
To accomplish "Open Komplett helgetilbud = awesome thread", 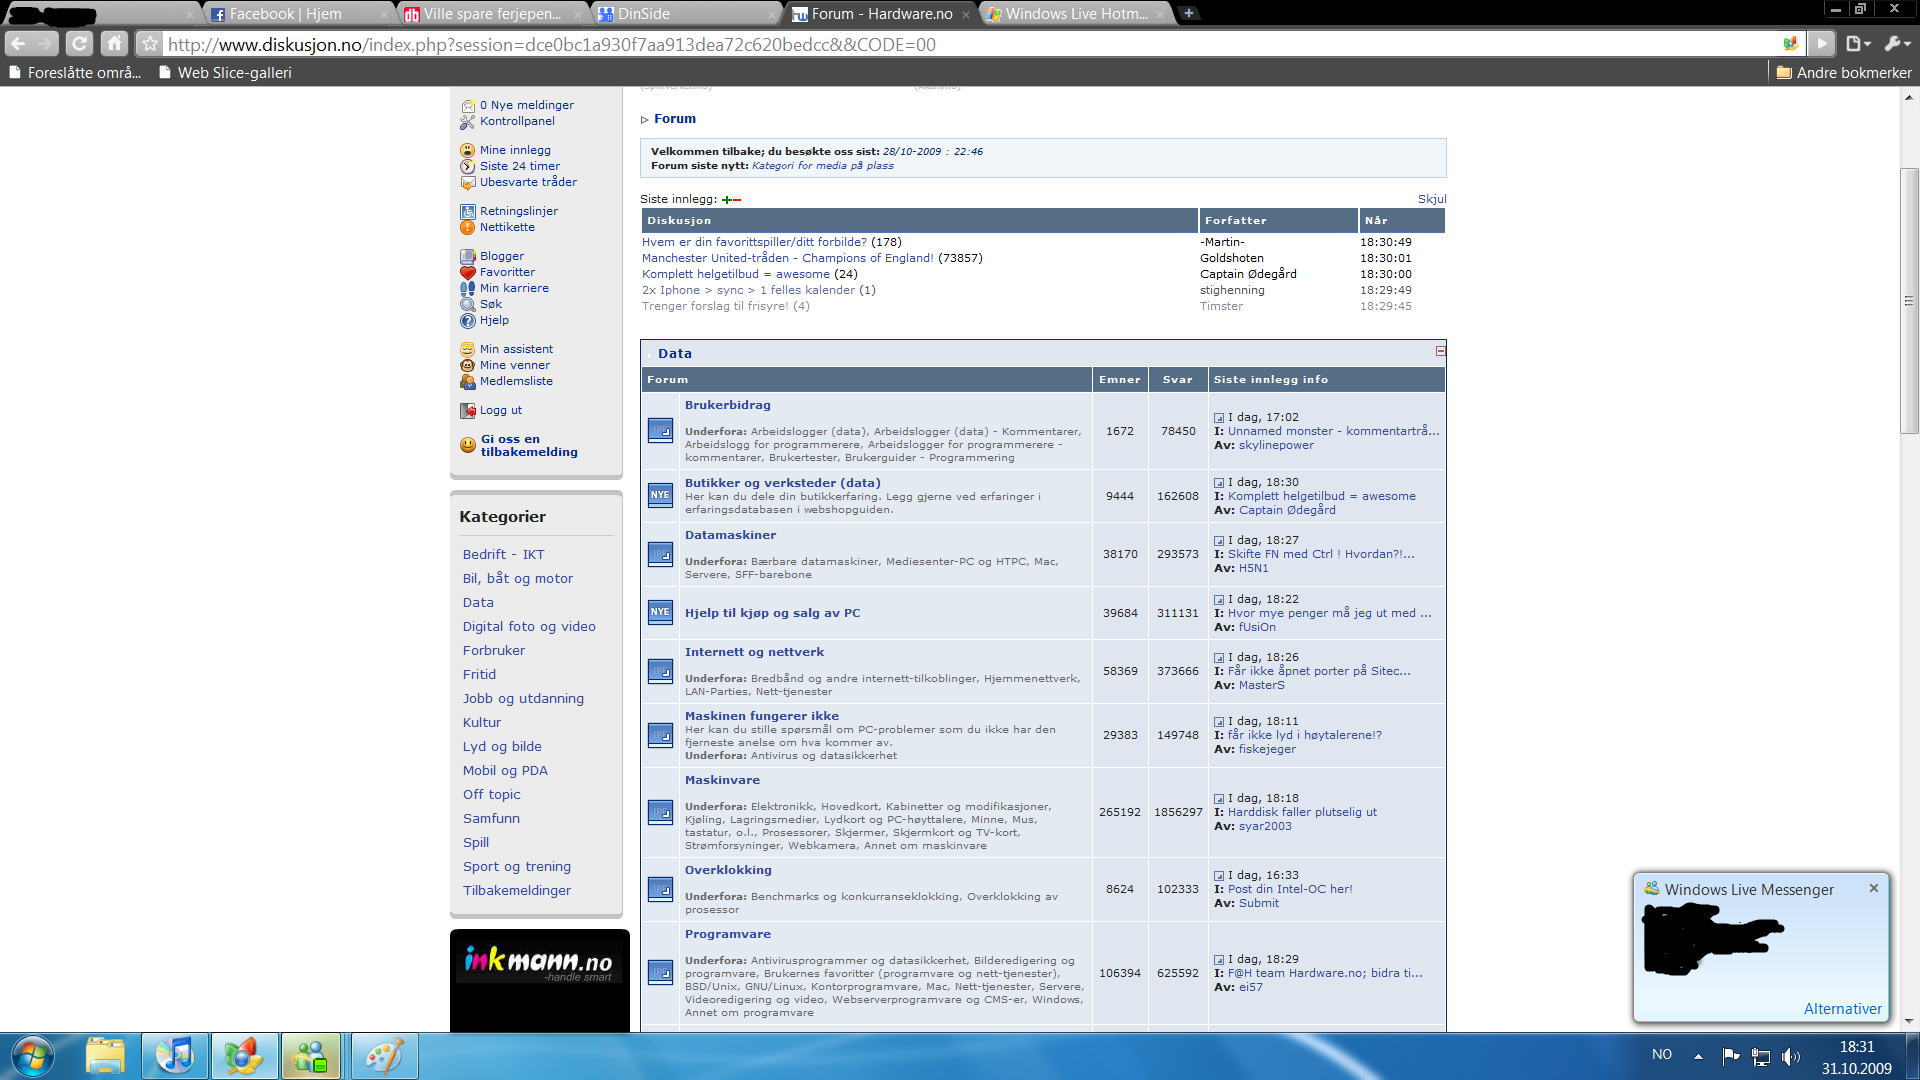I will click(x=735, y=274).
